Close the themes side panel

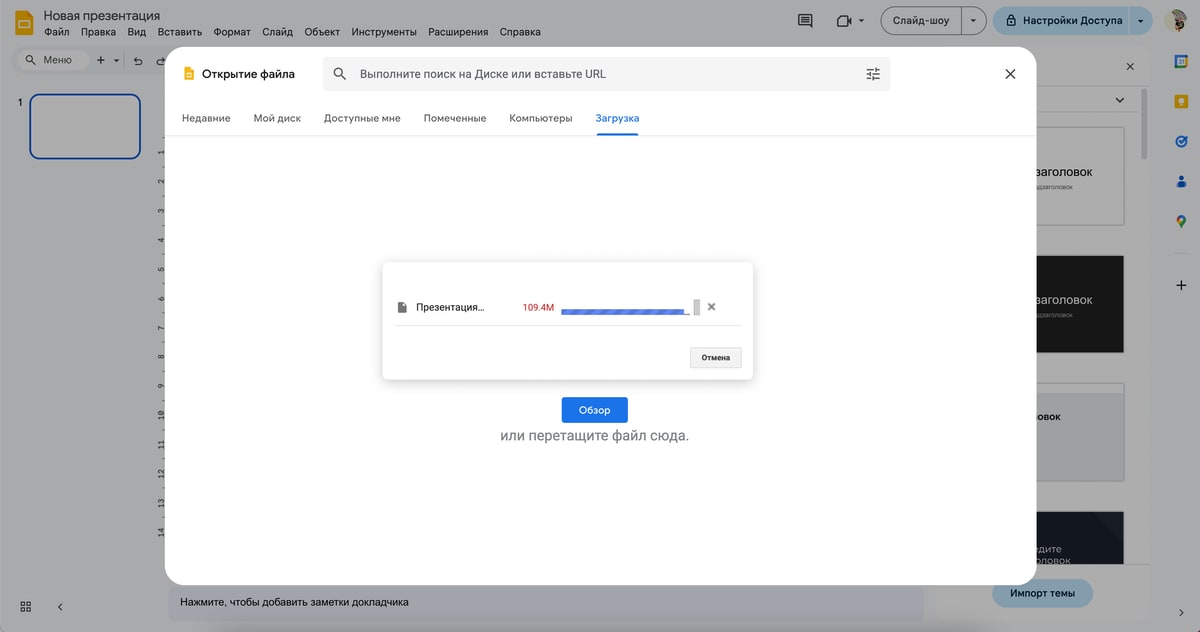point(1130,67)
